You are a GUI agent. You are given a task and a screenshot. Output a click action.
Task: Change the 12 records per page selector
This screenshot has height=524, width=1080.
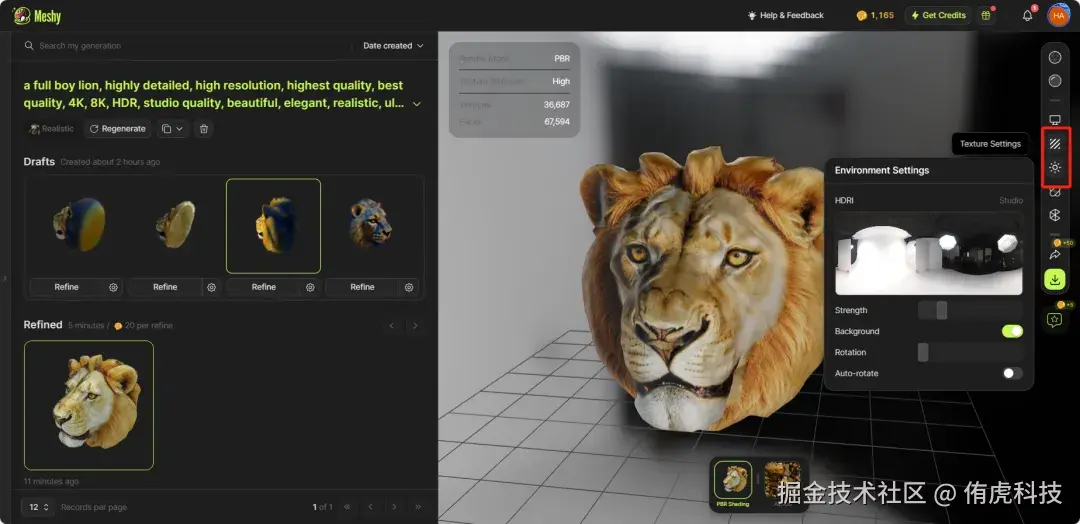[38, 507]
